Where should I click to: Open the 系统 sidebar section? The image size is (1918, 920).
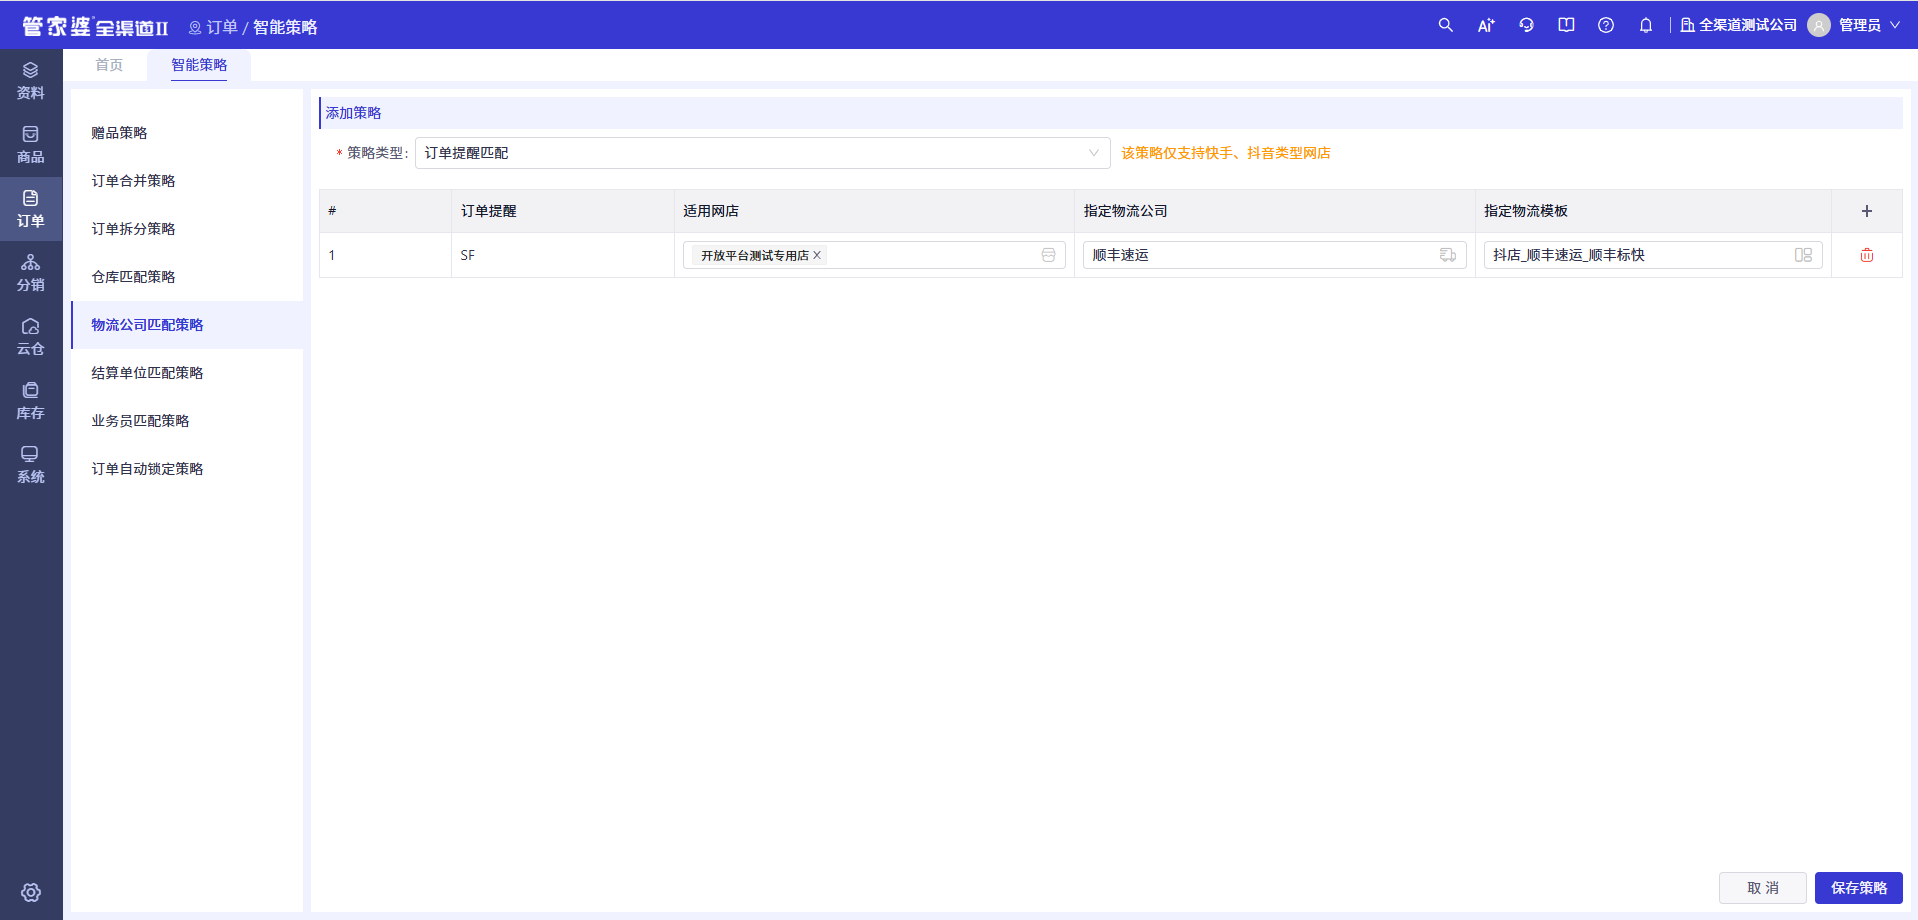(31, 465)
